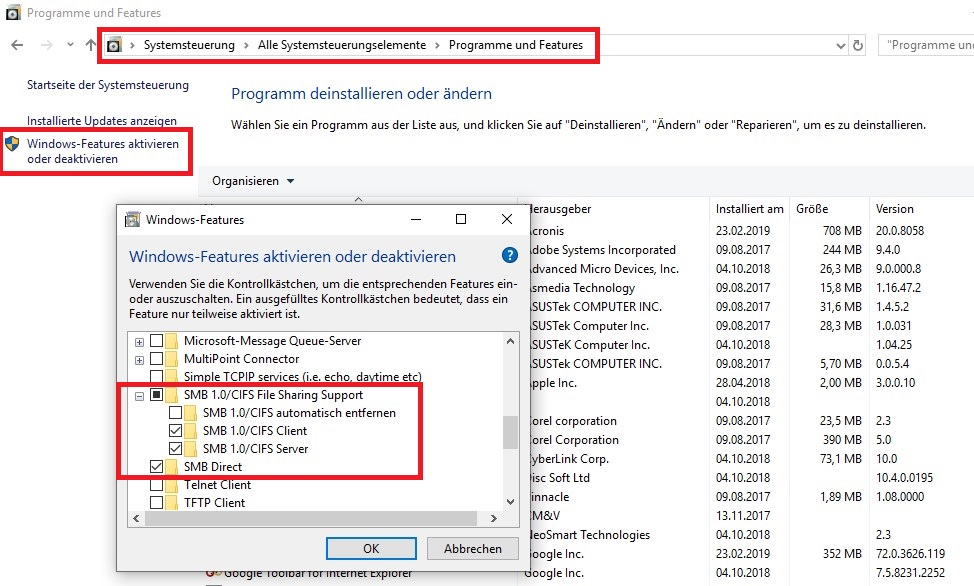Collapse SMB 1.0/CIFS File Sharing Support node
Screen dimensions: 974x586
[x=140, y=396]
